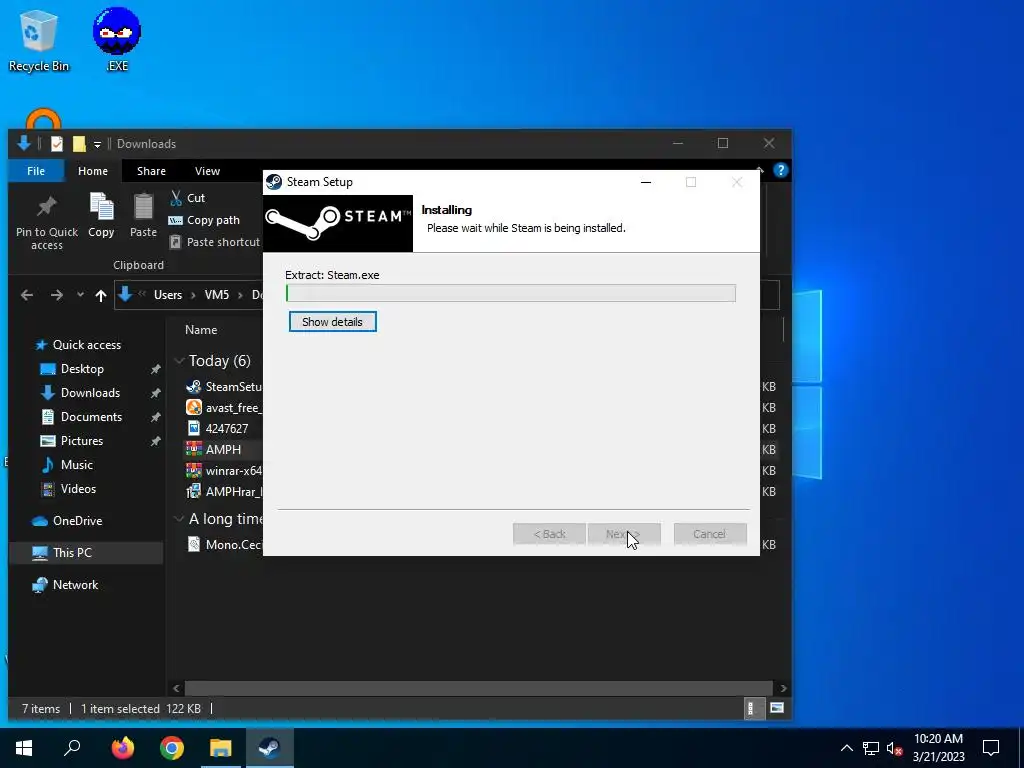Click Pin to Quick access icon
1024x768 pixels.
pos(47,222)
